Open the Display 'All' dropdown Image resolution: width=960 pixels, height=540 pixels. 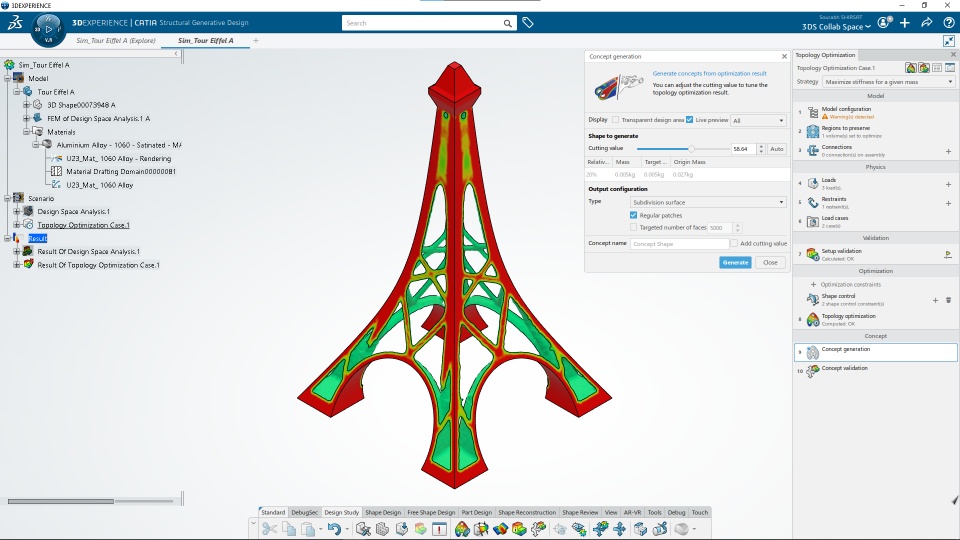[x=758, y=121]
